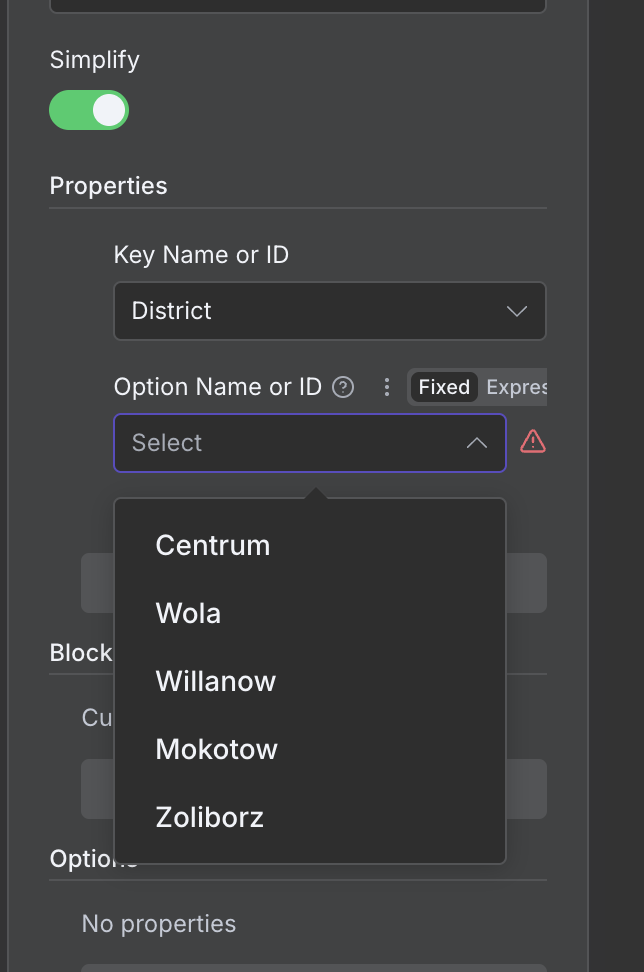644x972 pixels.
Task: Click the Select option input field
Action: coord(290,443)
